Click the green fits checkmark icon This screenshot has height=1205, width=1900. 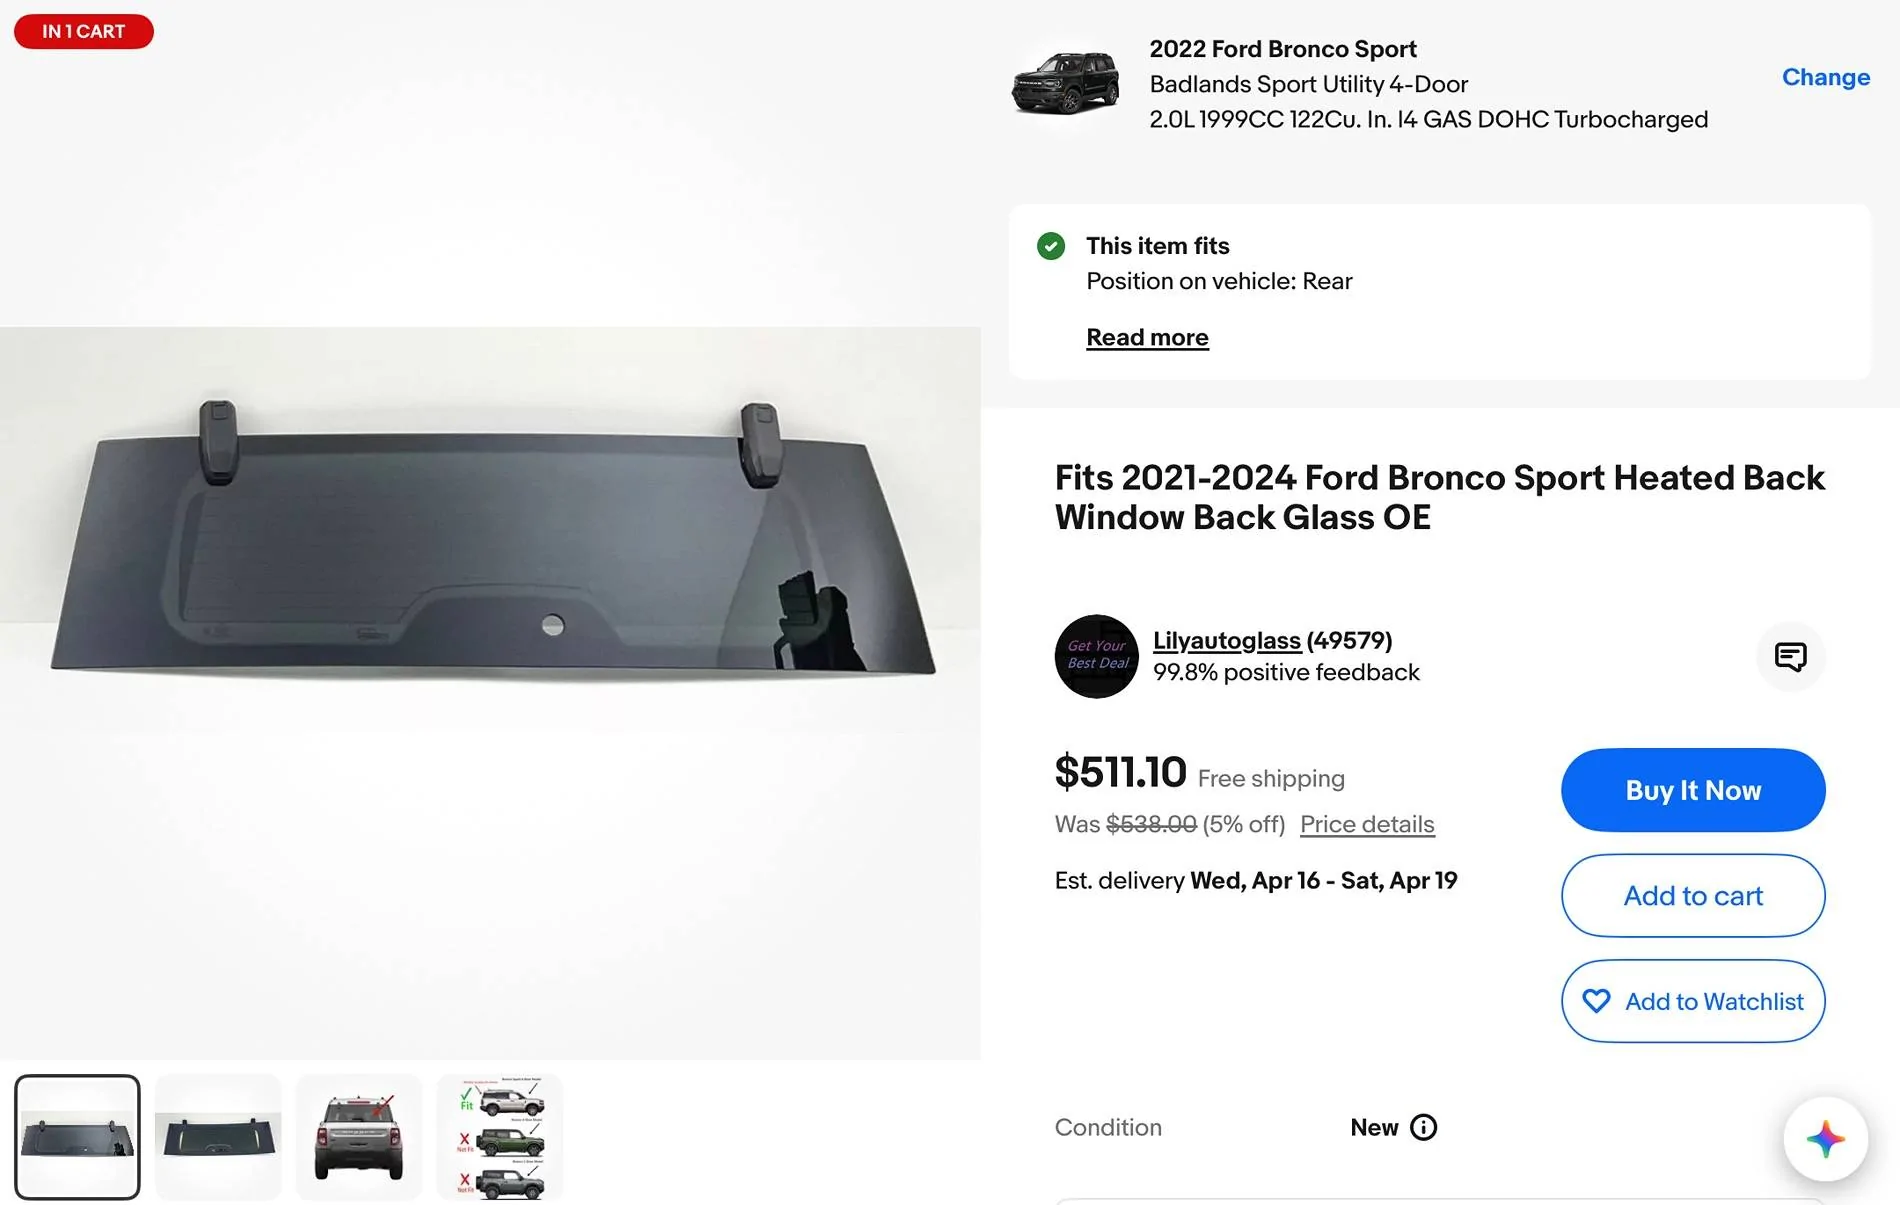click(1051, 246)
